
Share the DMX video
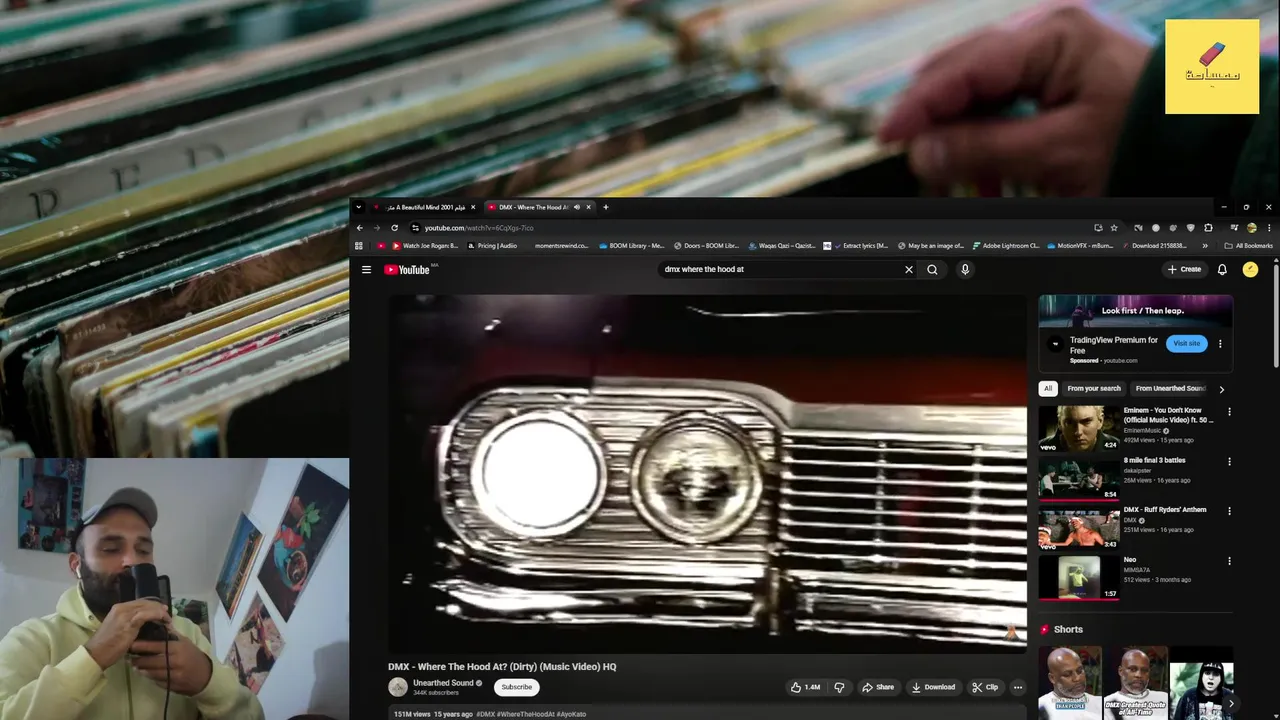pyautogui.click(x=878, y=687)
